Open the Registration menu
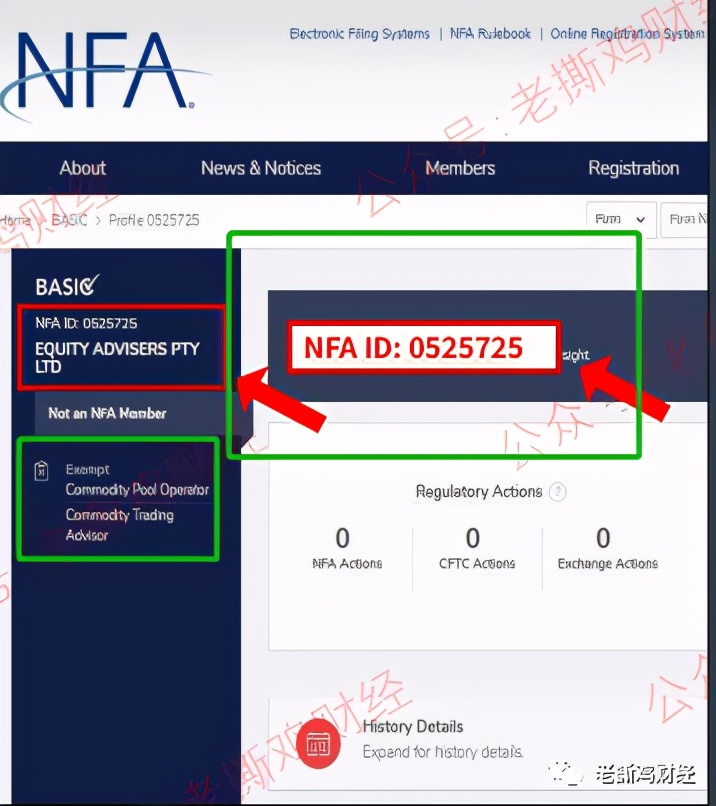The image size is (716, 806). 633,168
